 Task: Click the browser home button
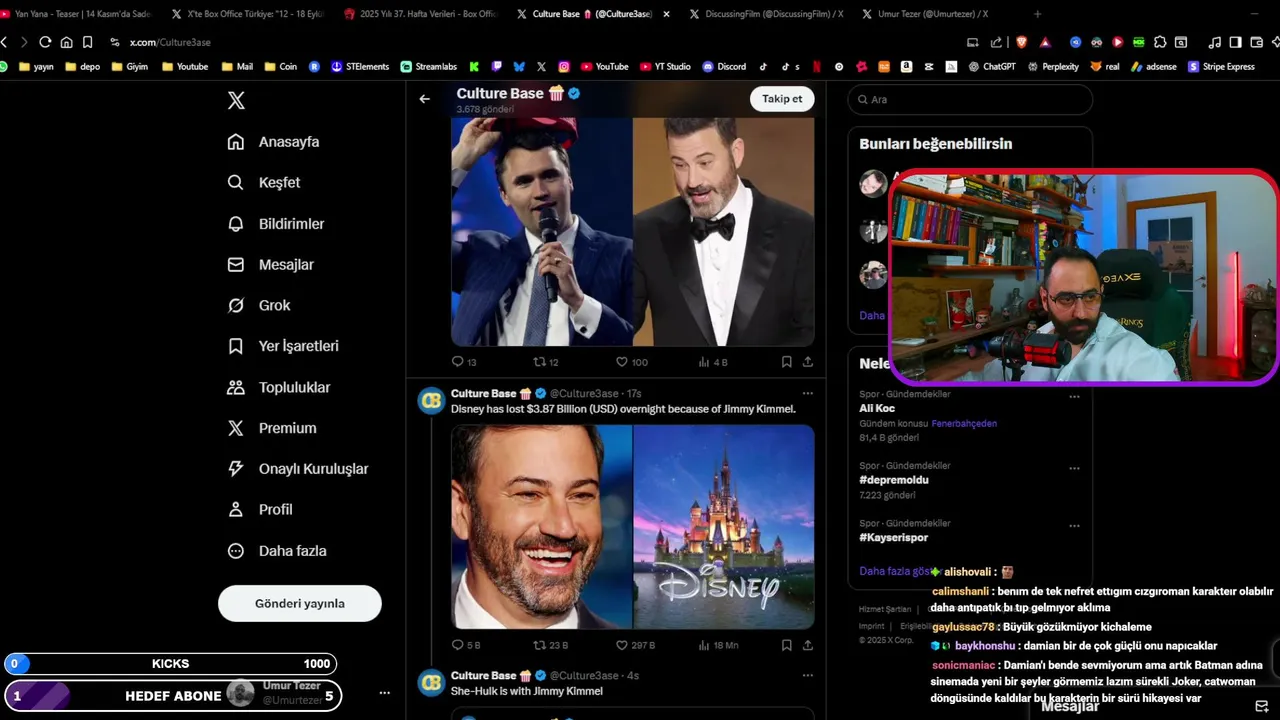[x=66, y=42]
